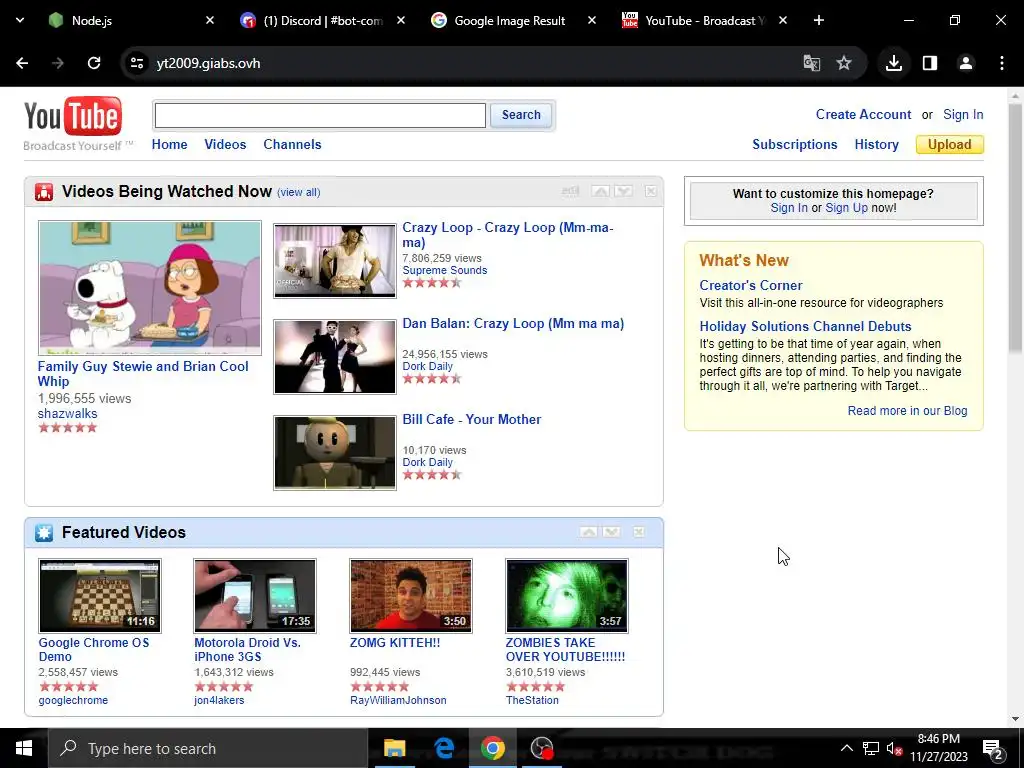Move Featured Videos module up
The height and width of the screenshot is (768, 1024).
point(588,532)
